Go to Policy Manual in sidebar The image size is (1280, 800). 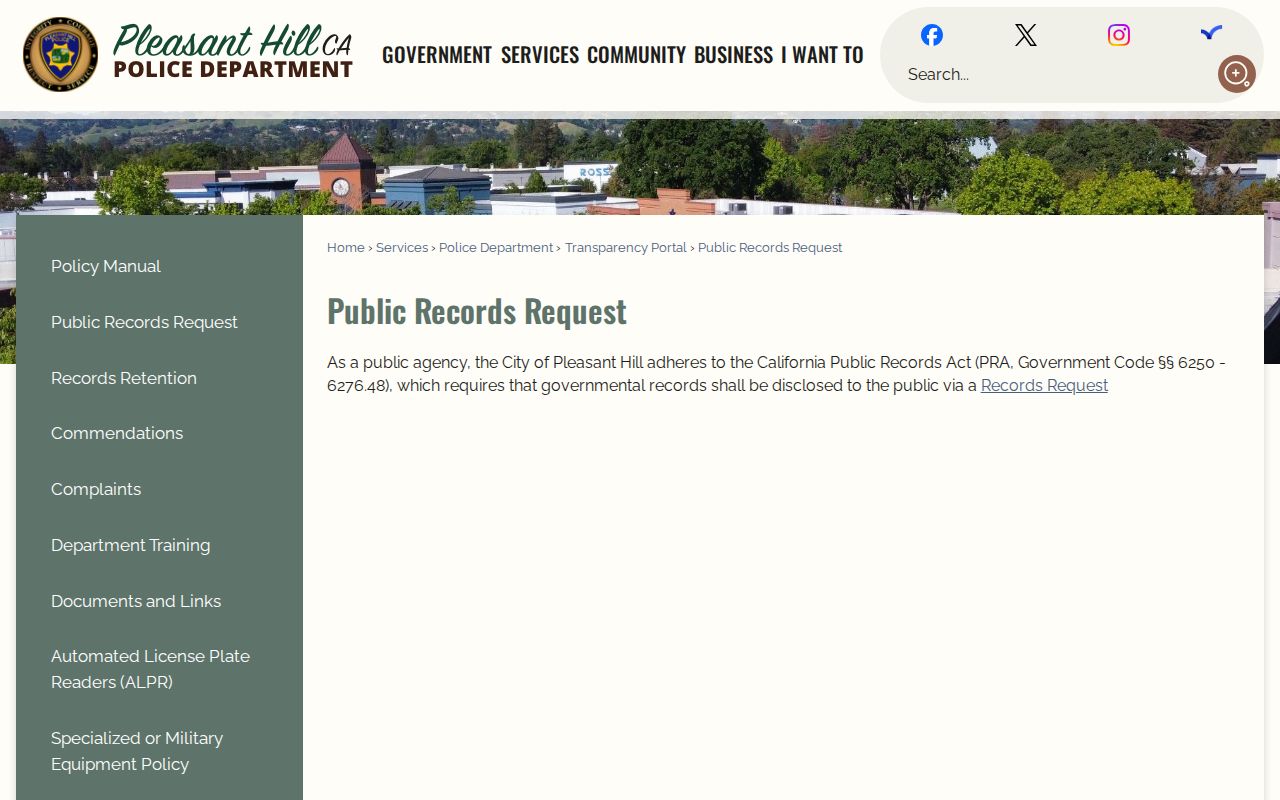(x=106, y=266)
